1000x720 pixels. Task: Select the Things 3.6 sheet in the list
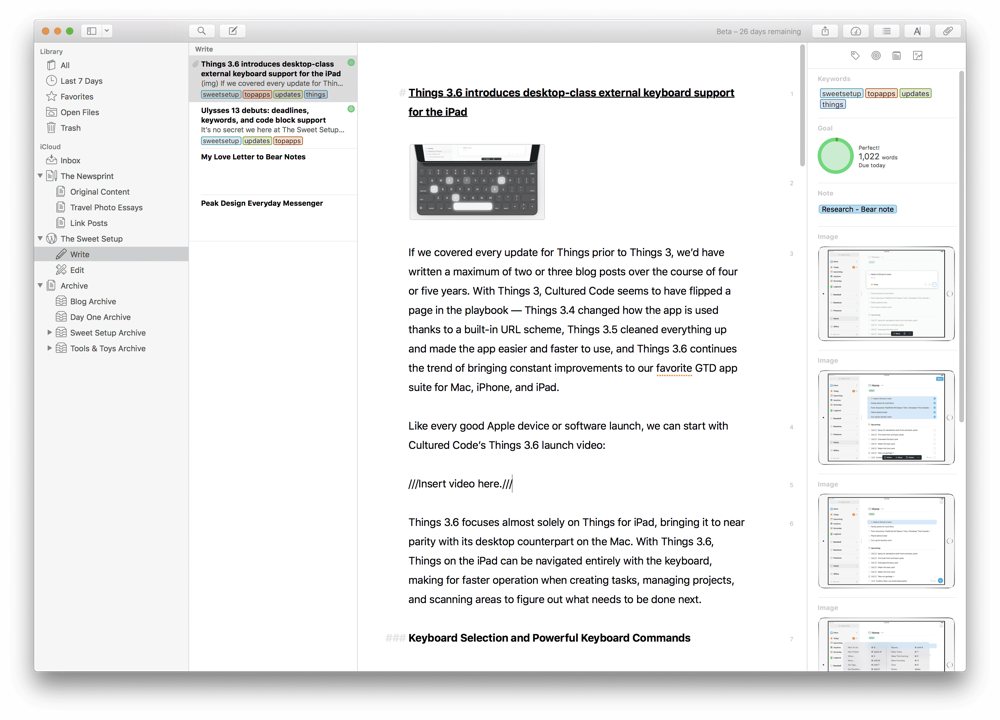click(273, 78)
